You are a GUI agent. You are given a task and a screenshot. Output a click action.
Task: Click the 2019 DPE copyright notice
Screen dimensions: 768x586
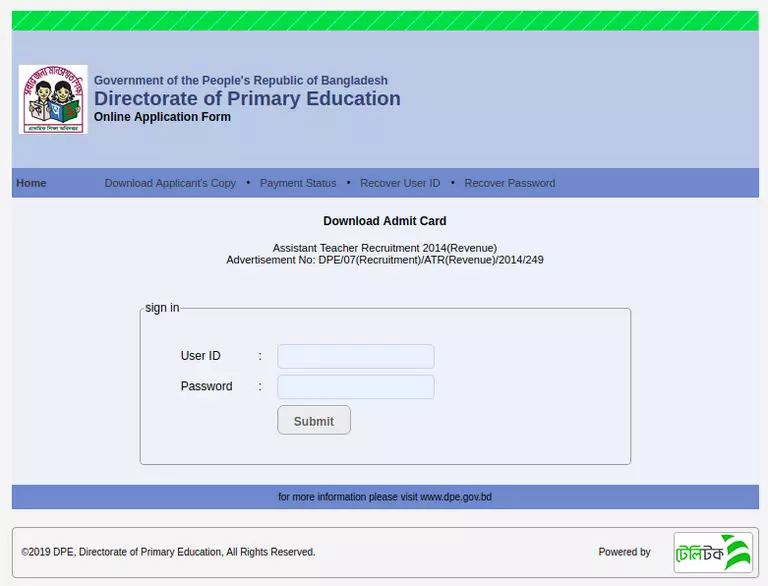(x=168, y=552)
